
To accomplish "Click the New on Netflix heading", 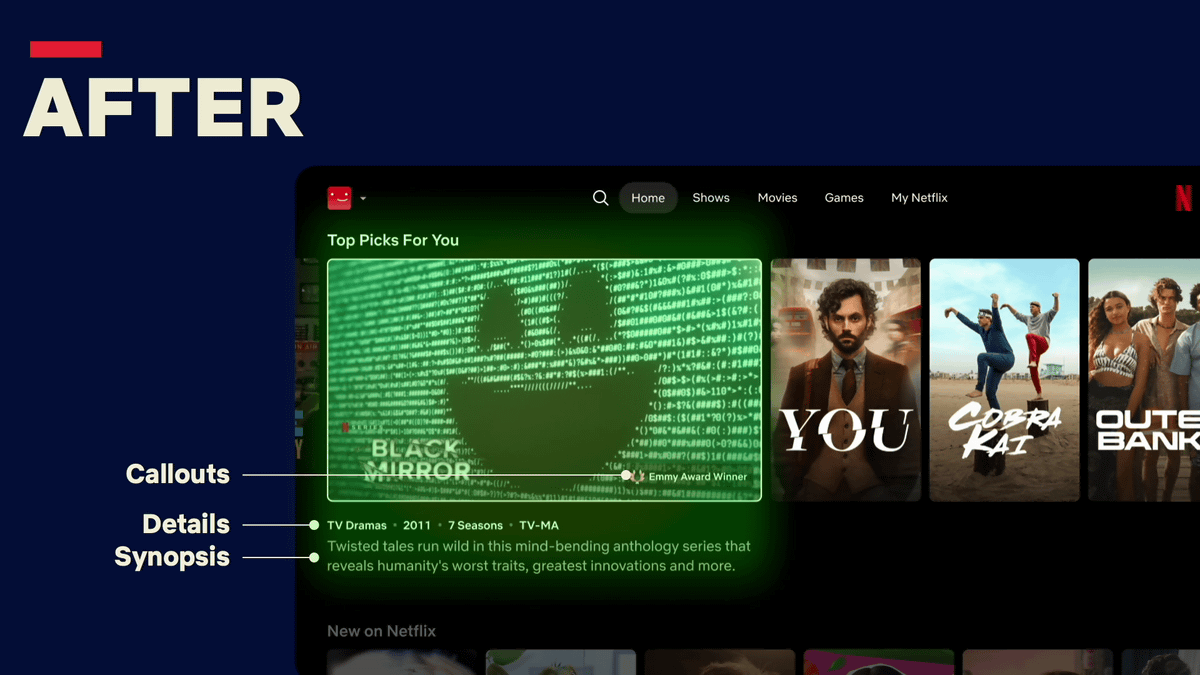I will pyautogui.click(x=381, y=631).
